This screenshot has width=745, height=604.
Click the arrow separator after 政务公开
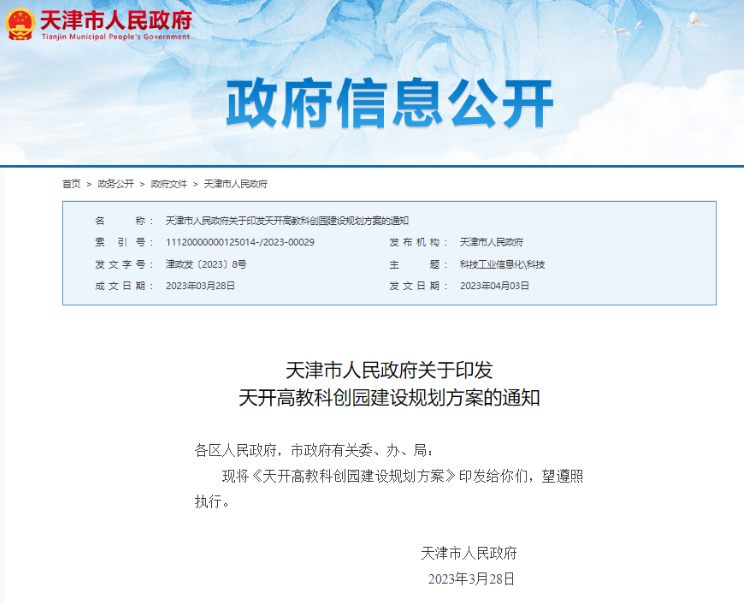click(x=142, y=184)
